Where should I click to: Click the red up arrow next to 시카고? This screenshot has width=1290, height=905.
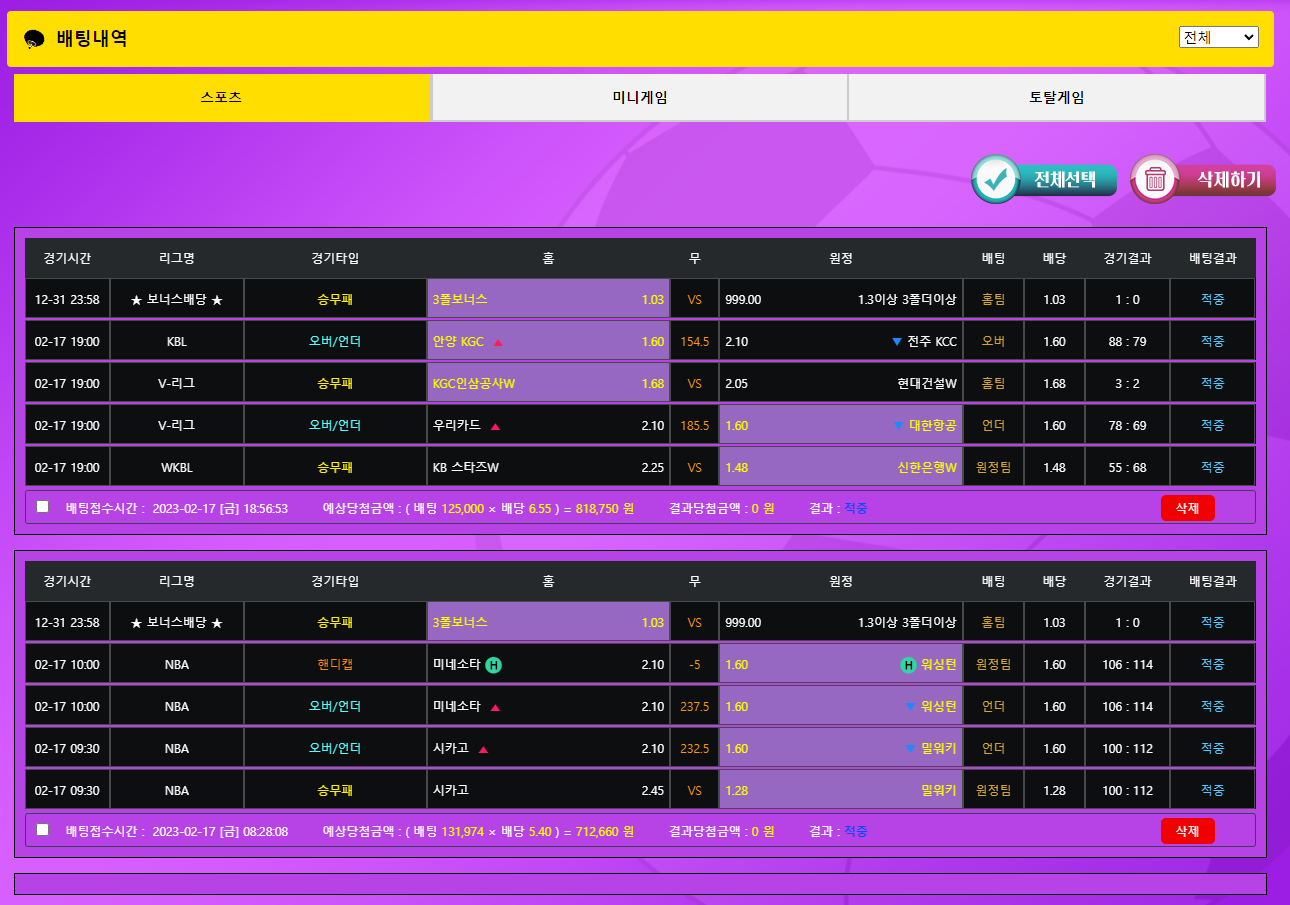[483, 749]
